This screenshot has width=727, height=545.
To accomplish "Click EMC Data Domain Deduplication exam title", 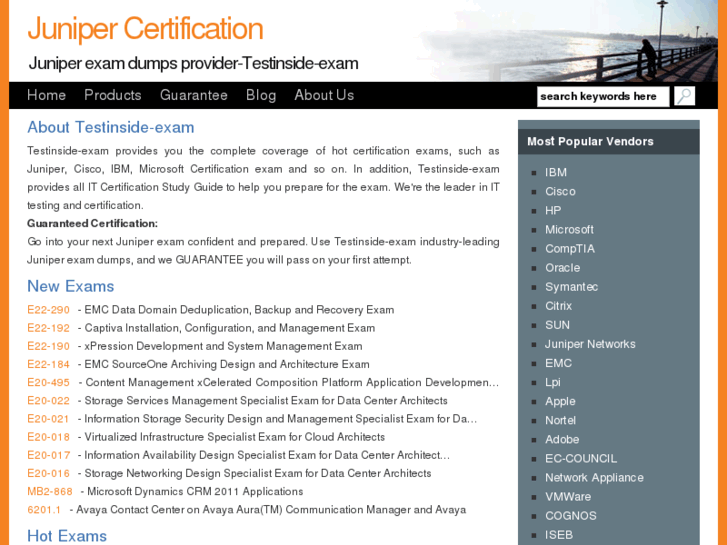I will pos(239,310).
